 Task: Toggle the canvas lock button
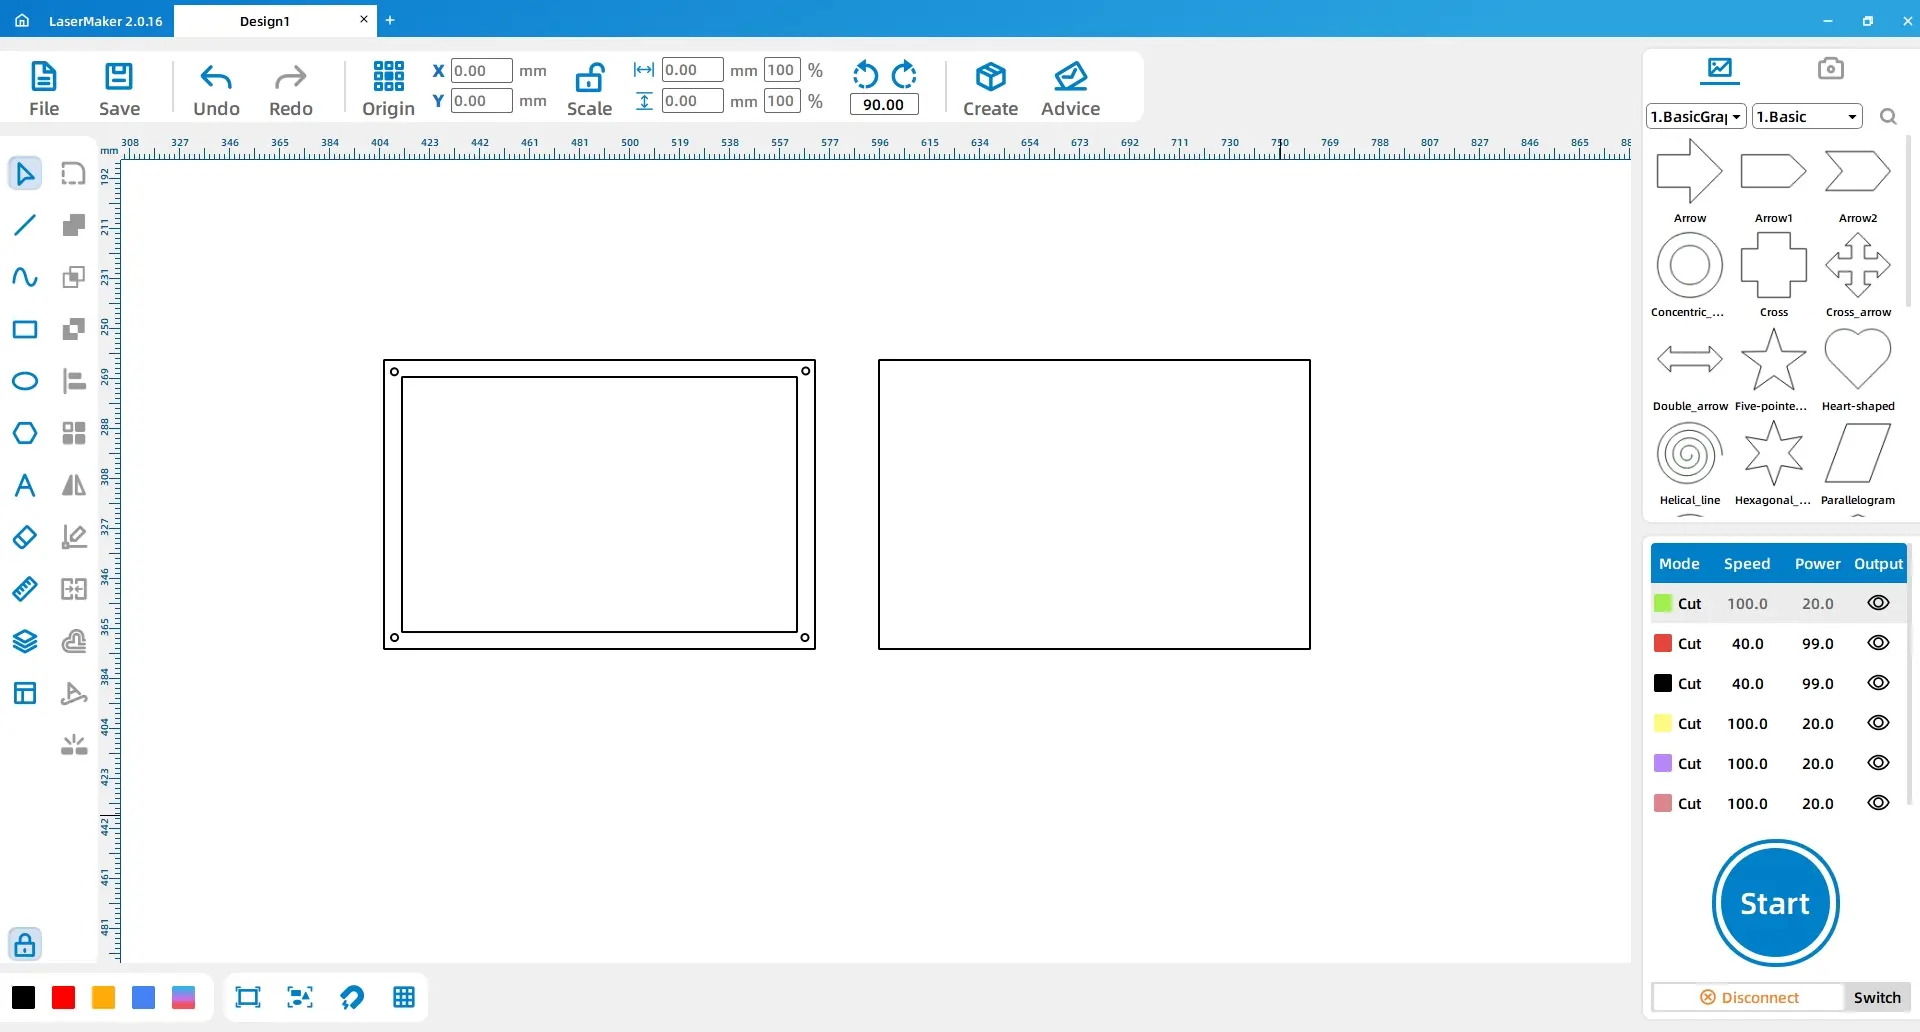tap(25, 944)
